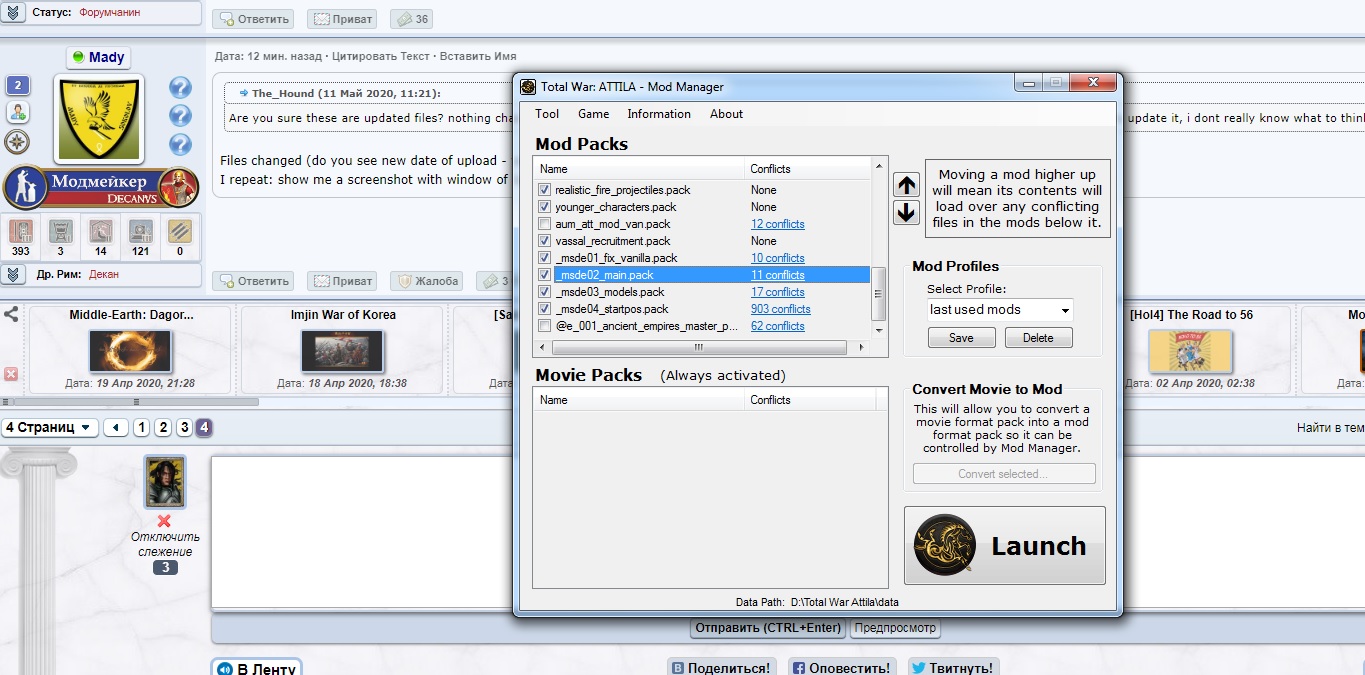Open the Tool menu
The height and width of the screenshot is (675, 1365).
point(547,114)
